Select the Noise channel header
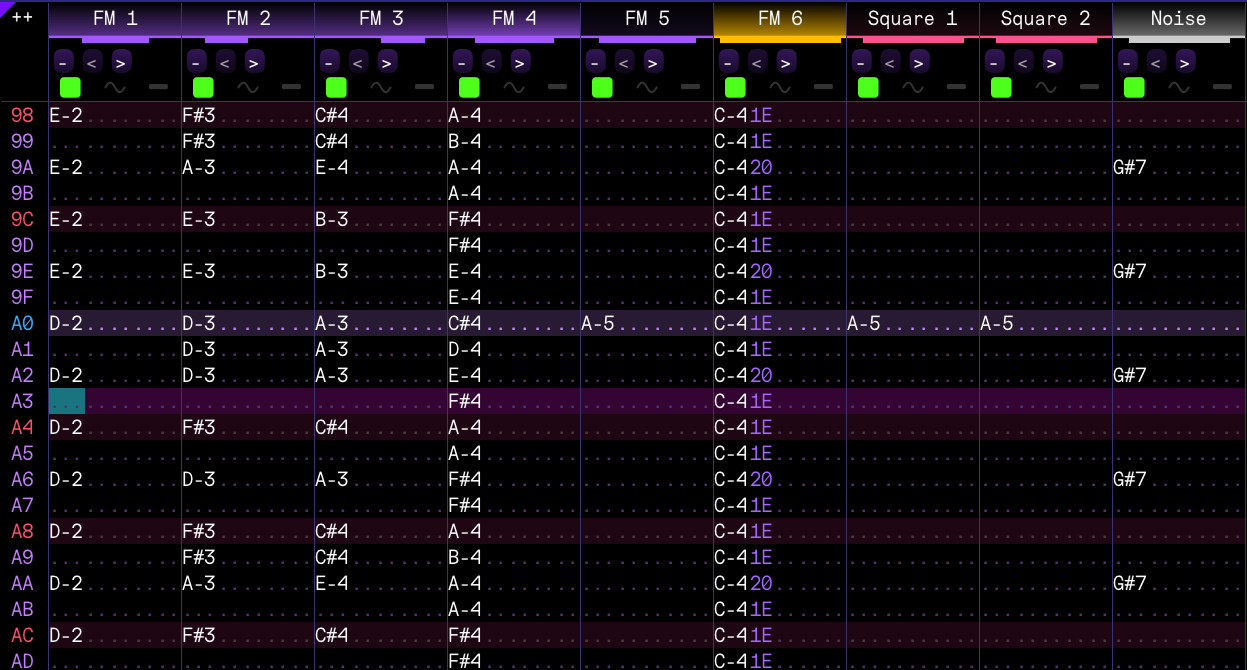Viewport: 1247px width, 670px height. click(1178, 18)
